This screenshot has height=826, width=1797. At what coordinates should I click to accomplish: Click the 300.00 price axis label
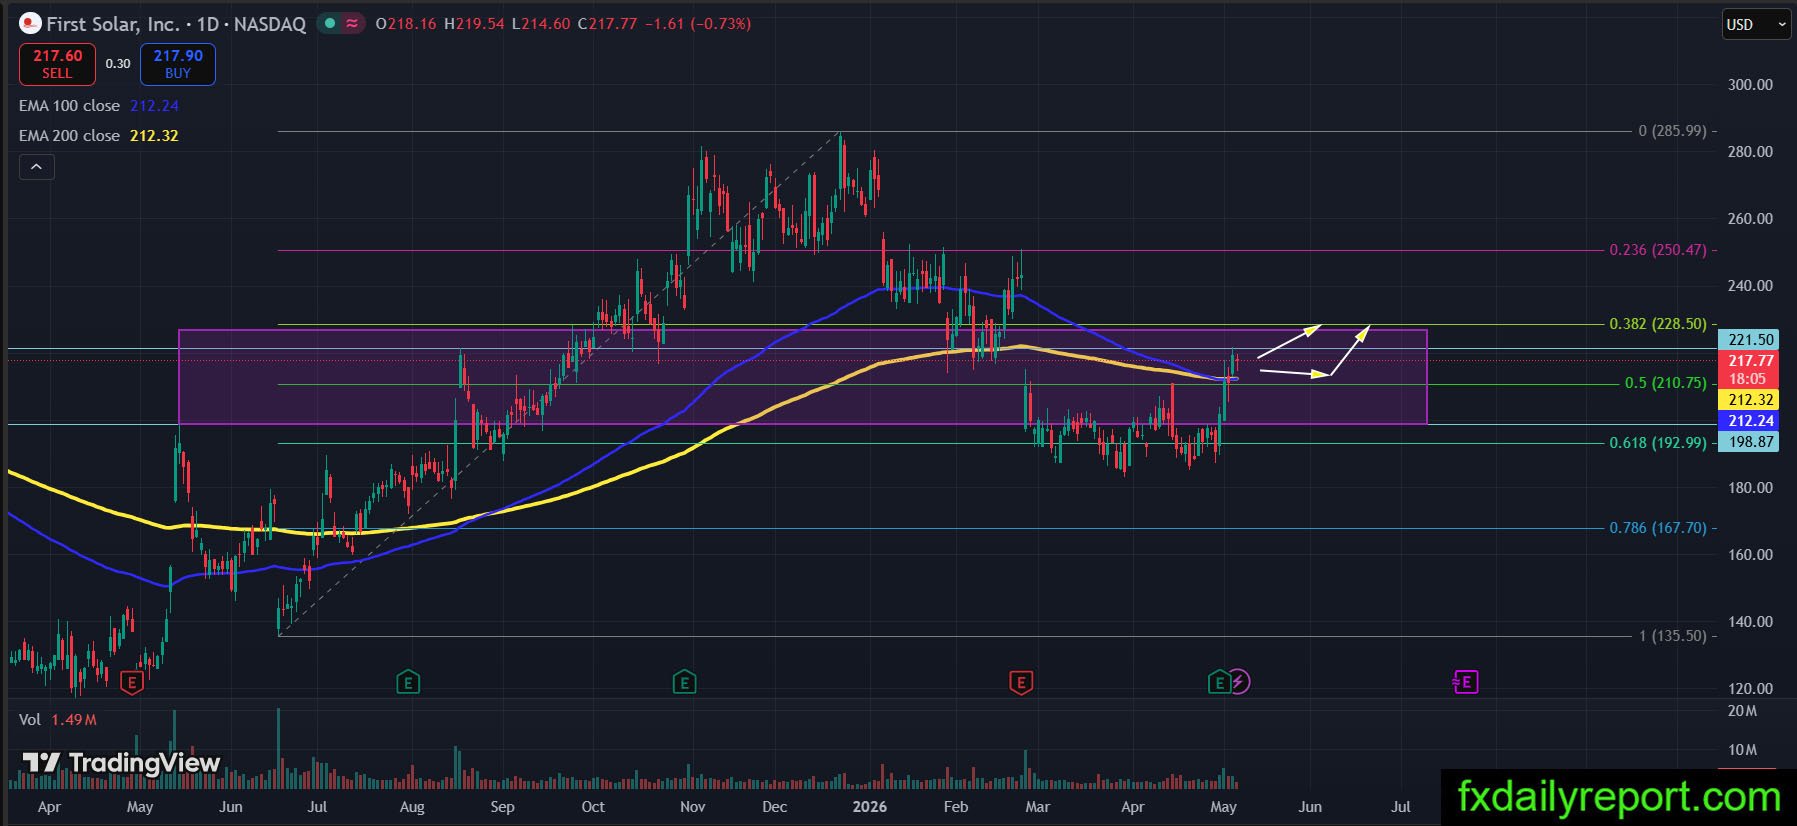click(x=1750, y=85)
